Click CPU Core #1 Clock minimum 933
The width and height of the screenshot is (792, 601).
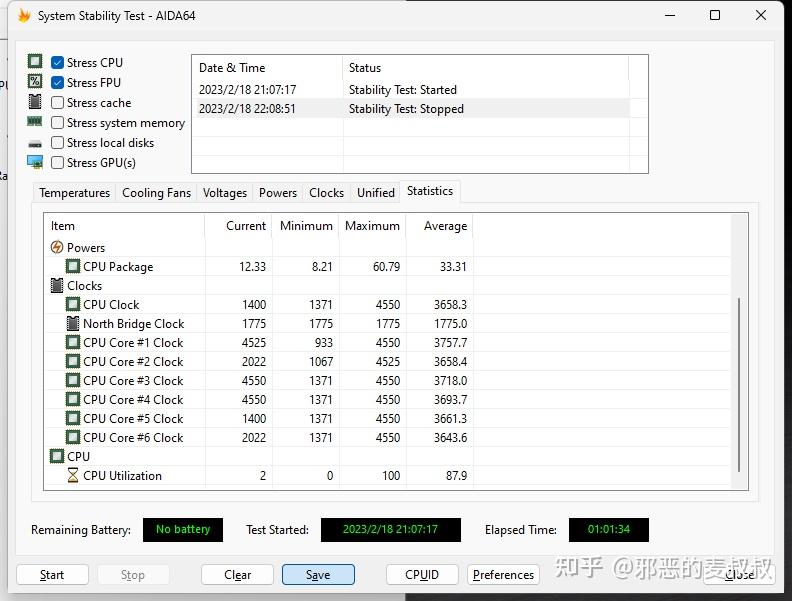[x=323, y=343]
